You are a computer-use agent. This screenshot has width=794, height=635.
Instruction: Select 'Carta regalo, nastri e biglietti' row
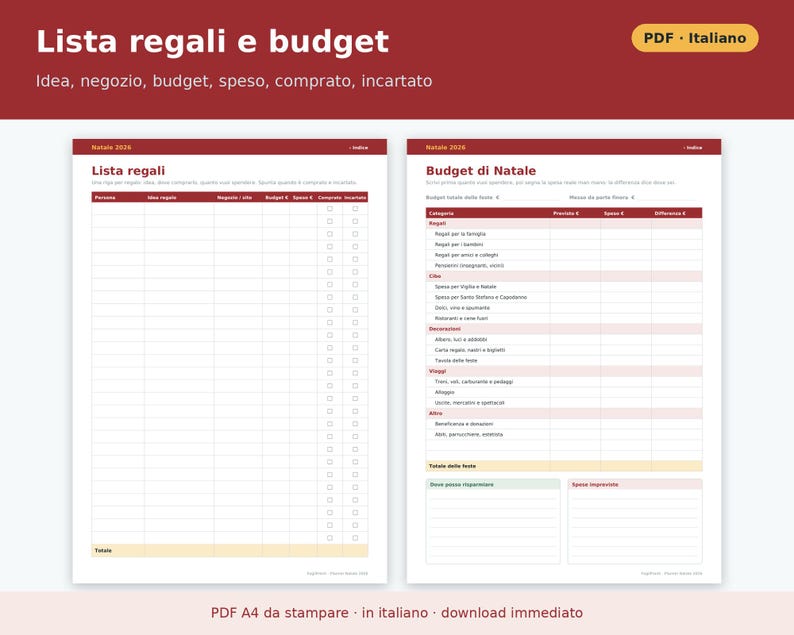tap(564, 350)
